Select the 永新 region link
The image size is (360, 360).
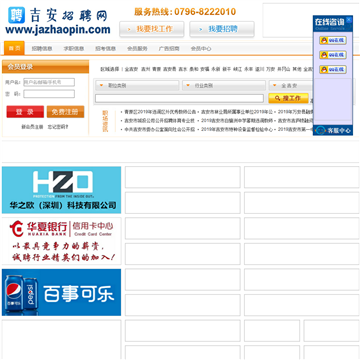pyautogui.click(x=216, y=69)
